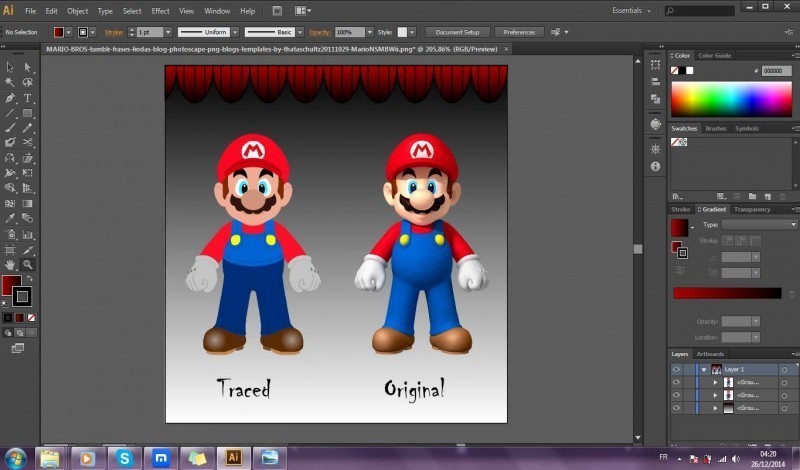Select the Zoom magnifier tool

pyautogui.click(x=28, y=264)
